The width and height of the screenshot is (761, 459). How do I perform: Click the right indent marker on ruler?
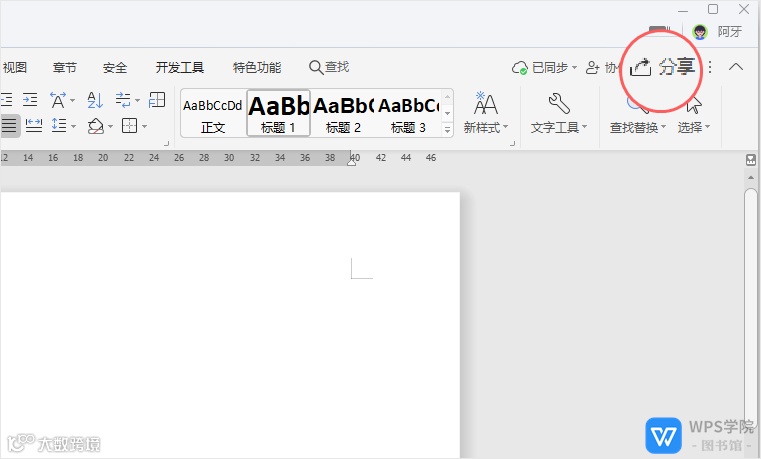(352, 163)
